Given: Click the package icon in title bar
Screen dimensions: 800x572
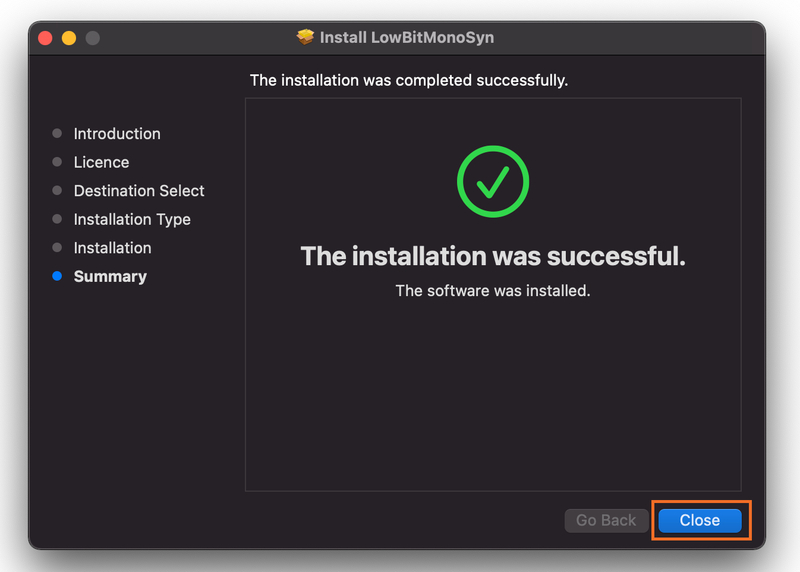Looking at the screenshot, I should point(305,37).
